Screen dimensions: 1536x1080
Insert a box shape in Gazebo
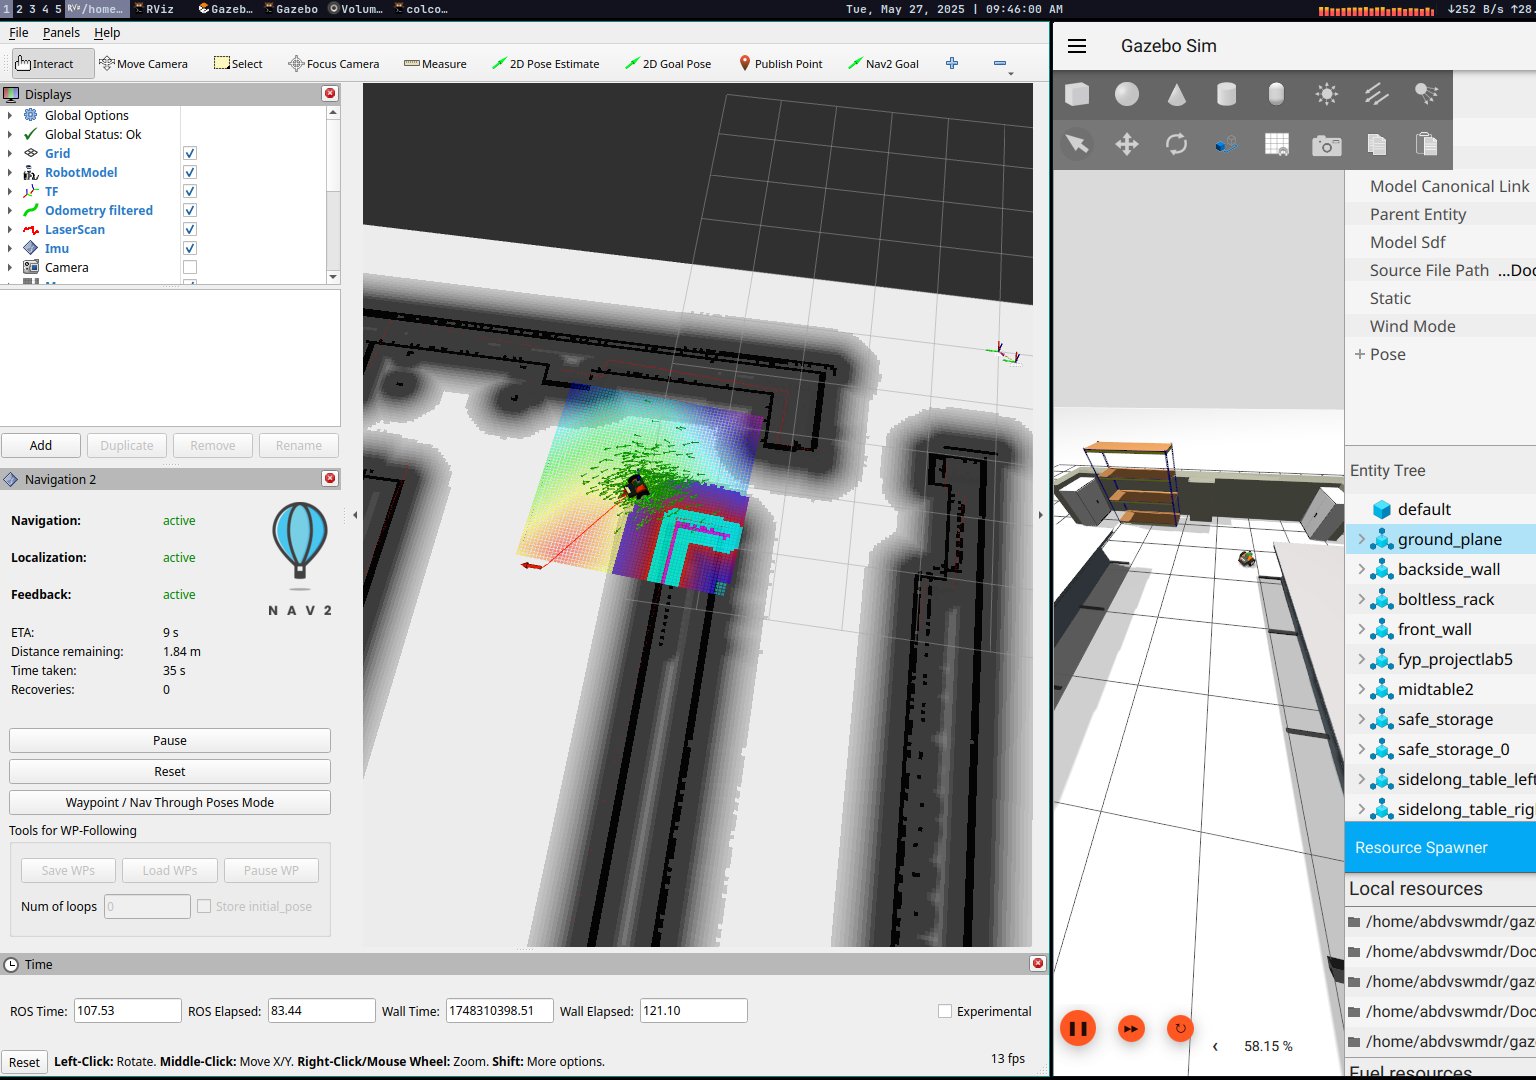(1077, 94)
